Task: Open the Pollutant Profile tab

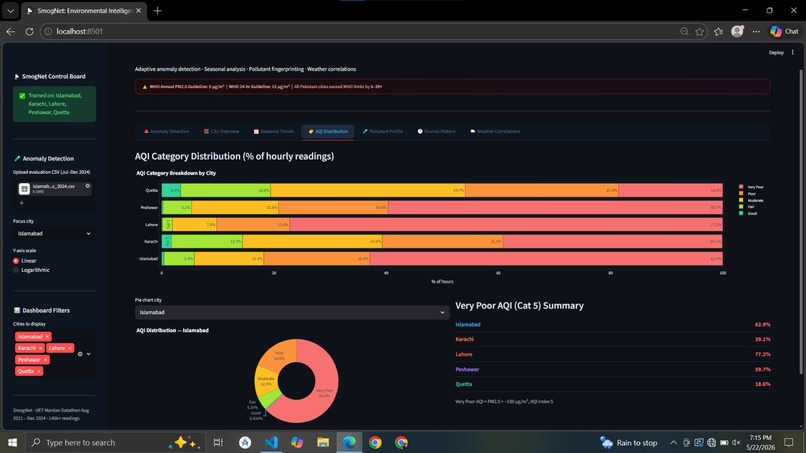Action: pyautogui.click(x=383, y=131)
